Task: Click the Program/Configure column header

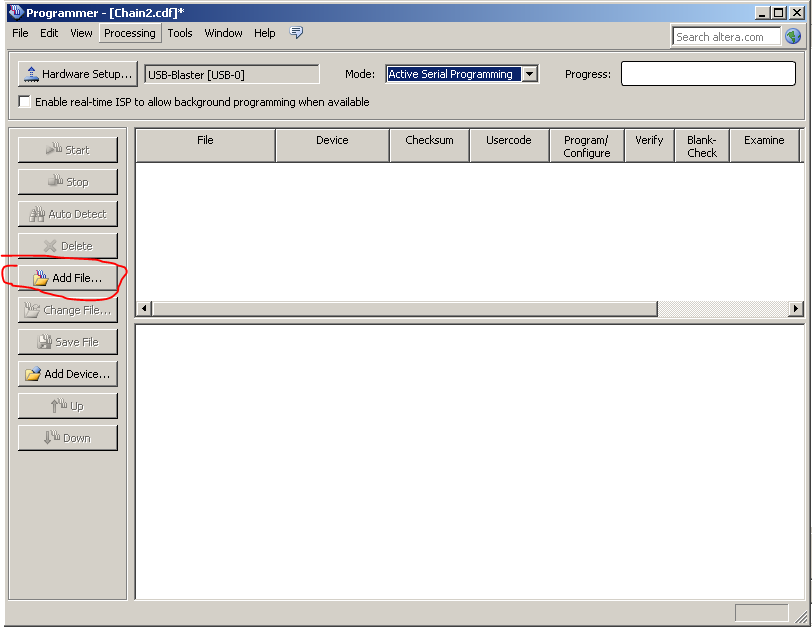Action: click(586, 146)
